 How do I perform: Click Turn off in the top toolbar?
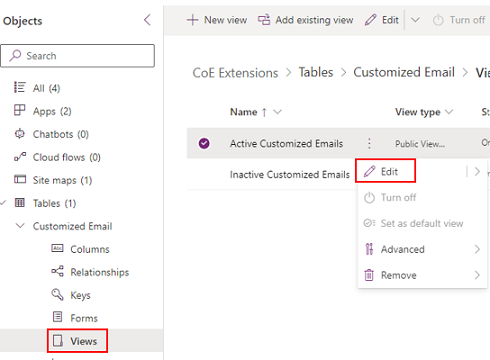pyautogui.click(x=459, y=20)
